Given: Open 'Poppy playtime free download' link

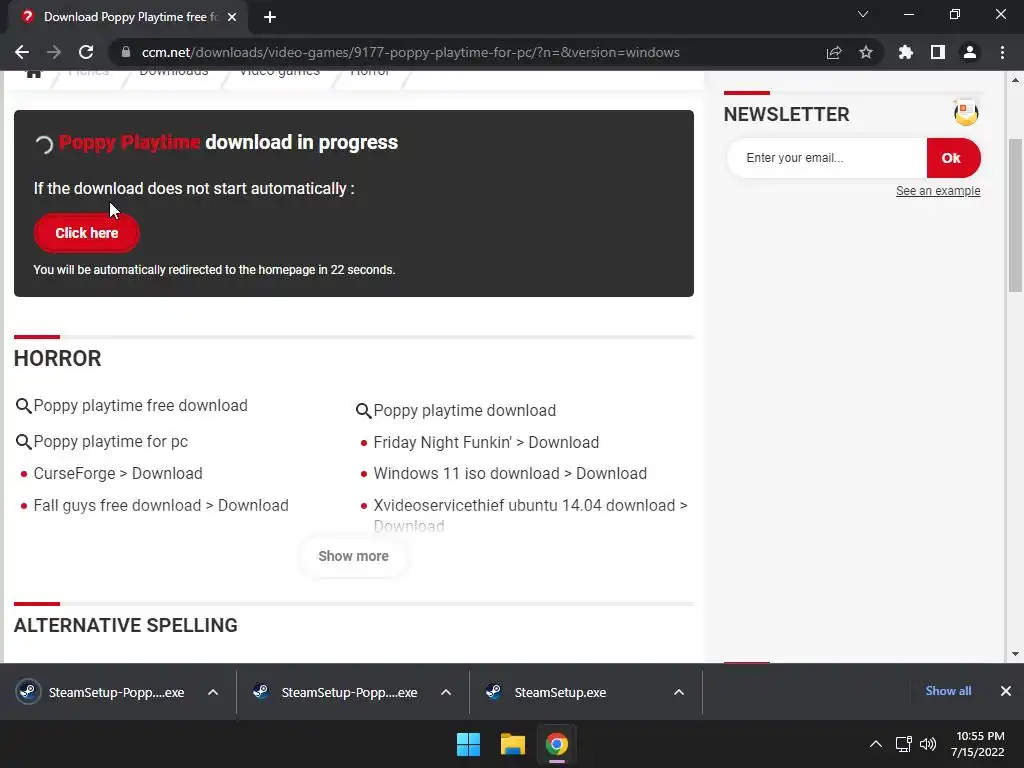Looking at the screenshot, I should click(140, 406).
